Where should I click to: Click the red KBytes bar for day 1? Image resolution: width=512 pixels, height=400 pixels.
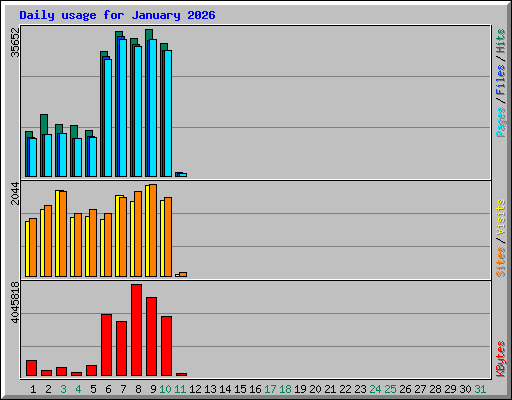[31, 368]
